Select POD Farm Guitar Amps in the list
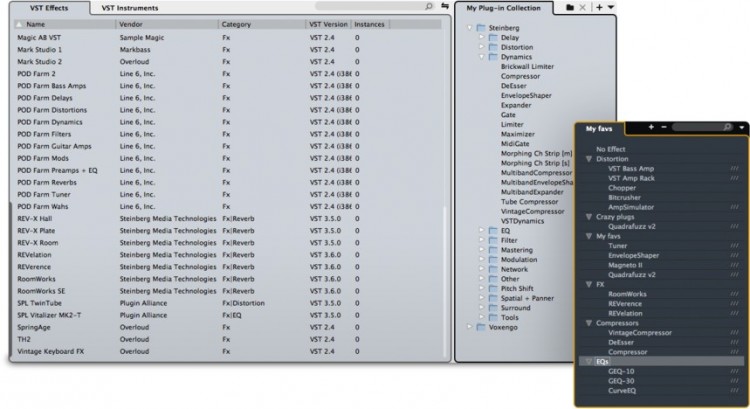The image size is (750, 409). click(x=229, y=146)
